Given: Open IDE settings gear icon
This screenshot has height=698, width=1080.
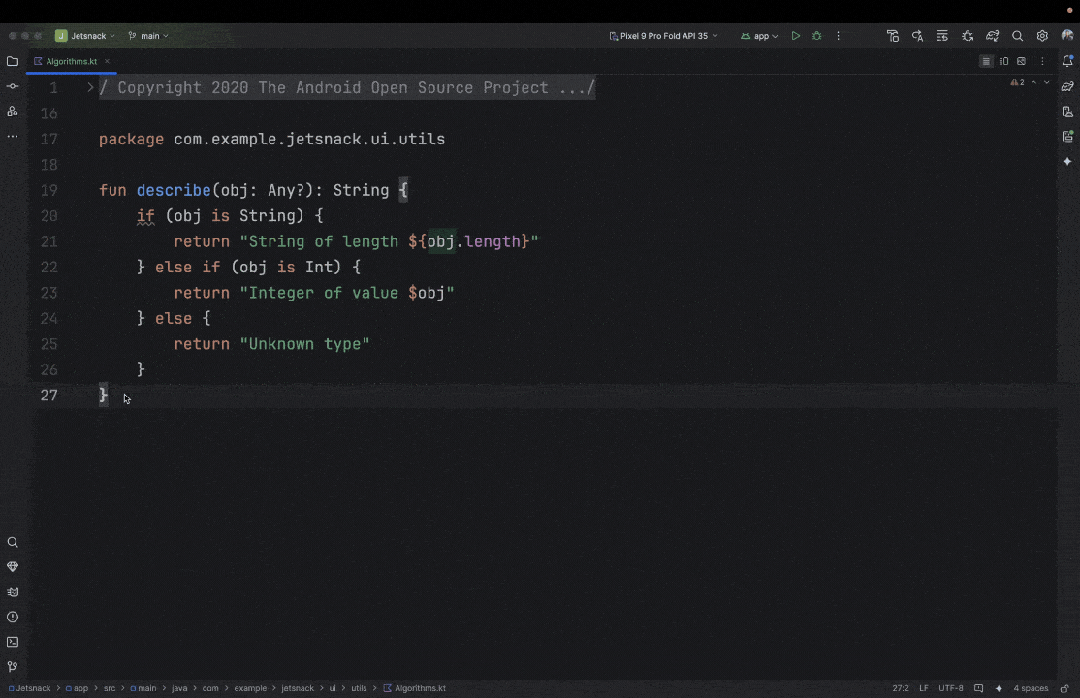Looking at the screenshot, I should (x=1042, y=36).
